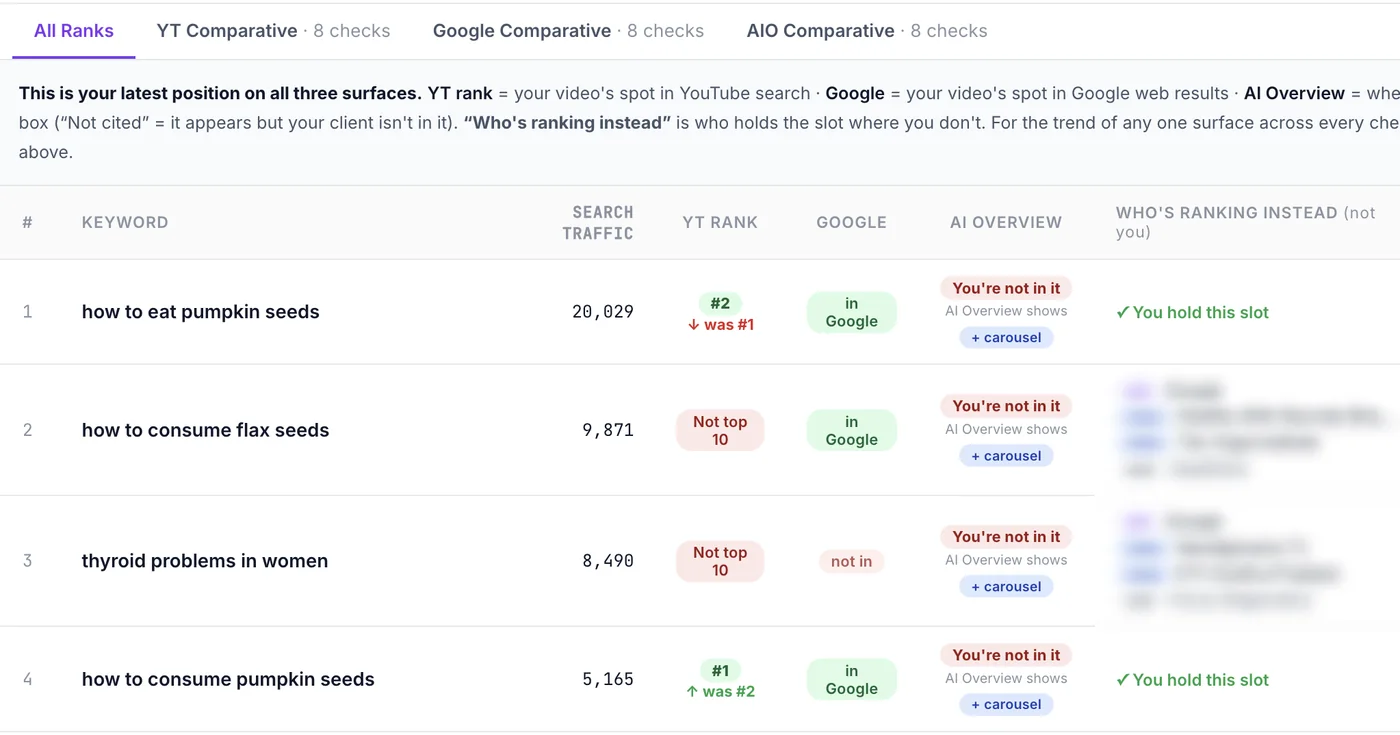The image size is (1400, 735).
Task: Sort by the SEARCH TRAFFIC column header
Action: point(598,223)
